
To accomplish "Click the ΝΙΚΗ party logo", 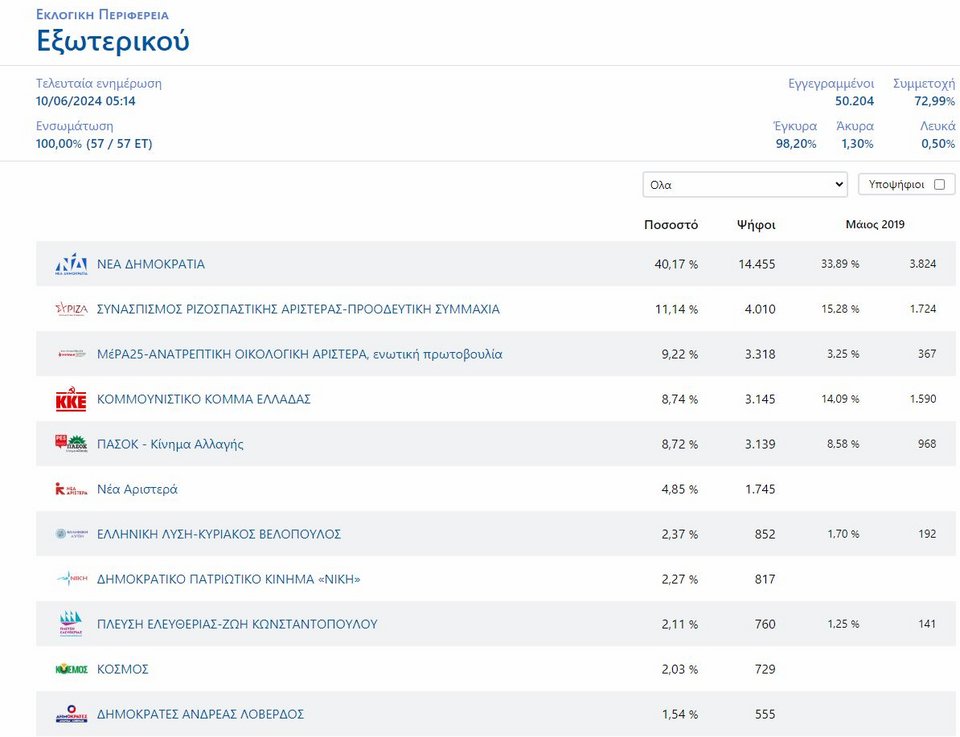I will 71,578.
